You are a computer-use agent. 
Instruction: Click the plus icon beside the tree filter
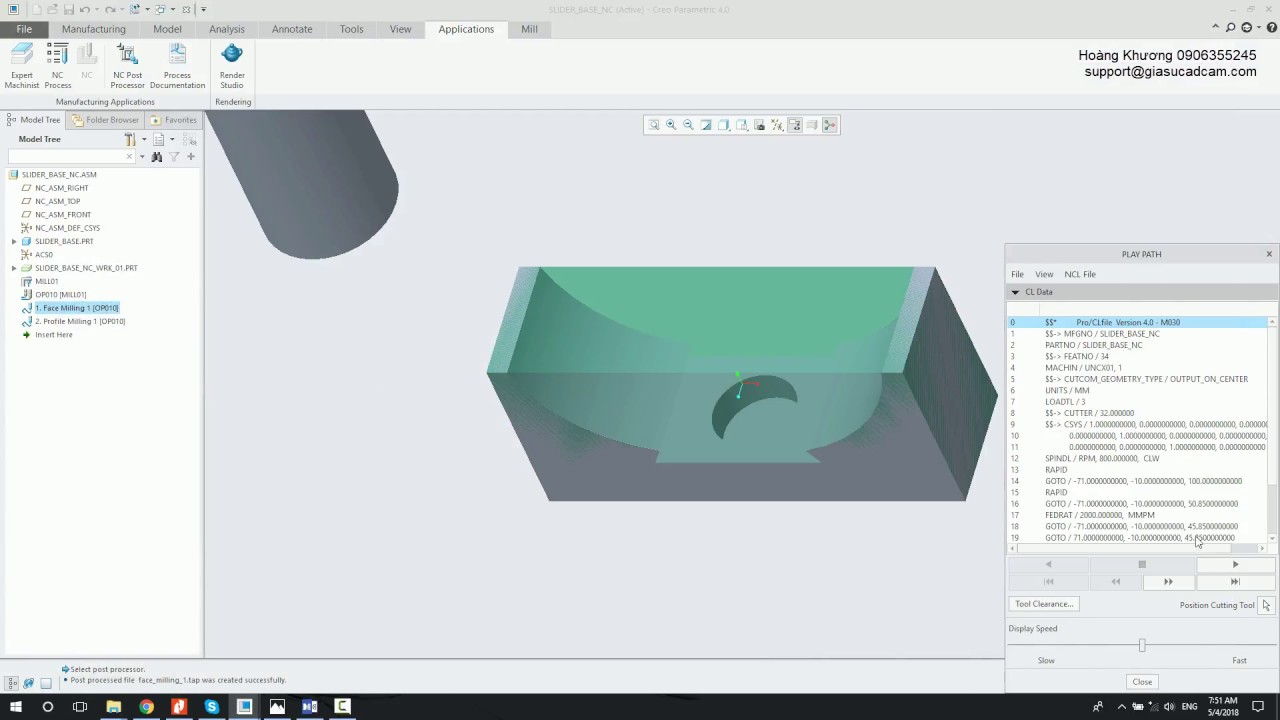[191, 156]
